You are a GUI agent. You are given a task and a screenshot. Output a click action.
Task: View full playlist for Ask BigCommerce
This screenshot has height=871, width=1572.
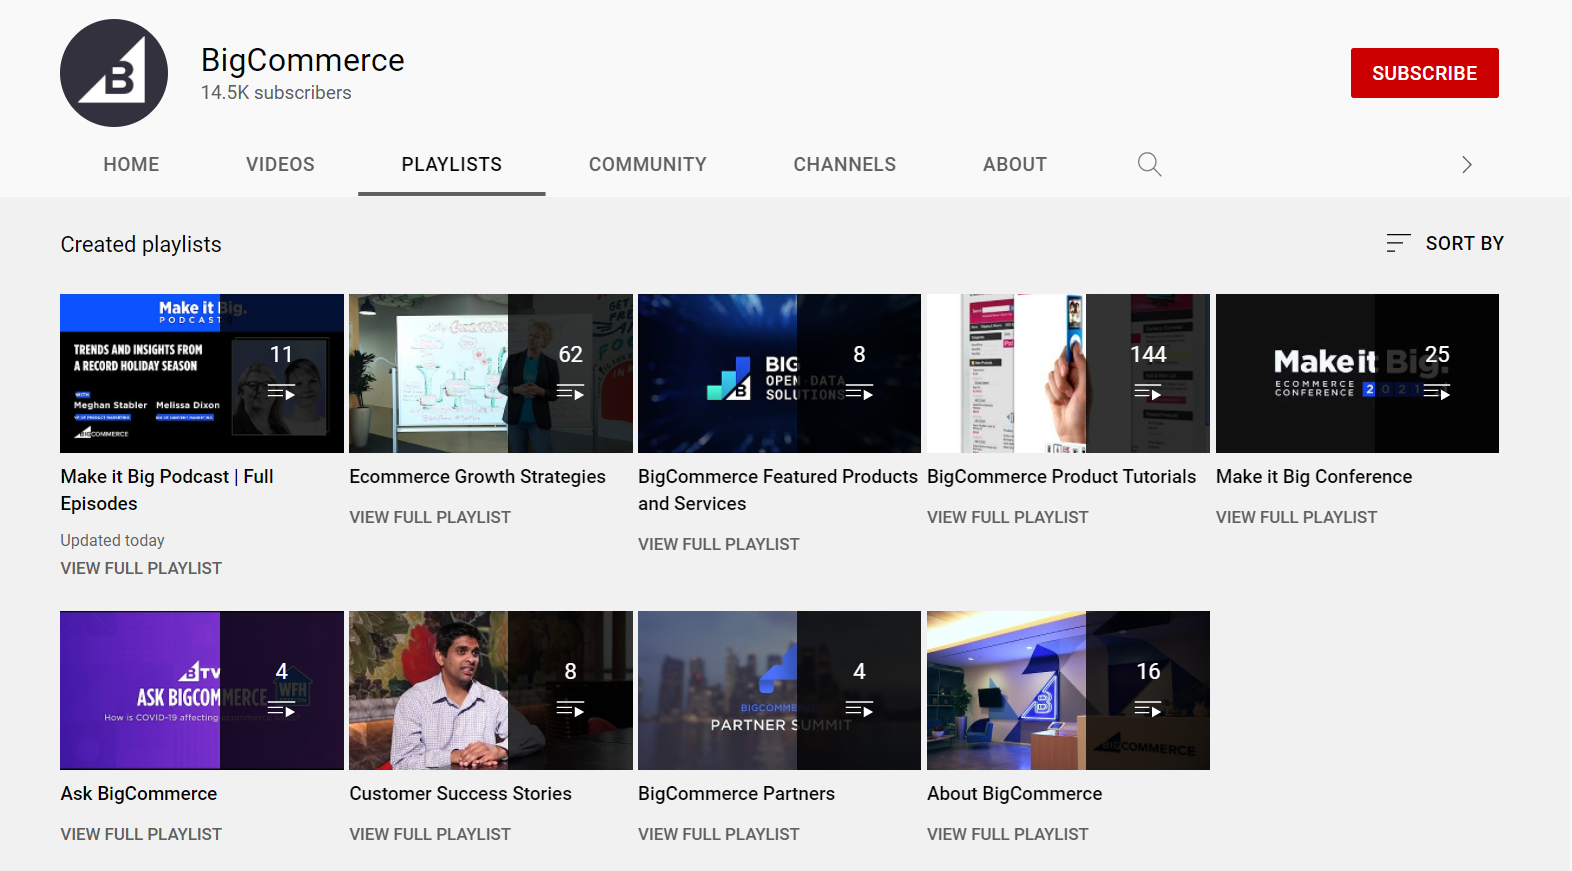(x=141, y=834)
